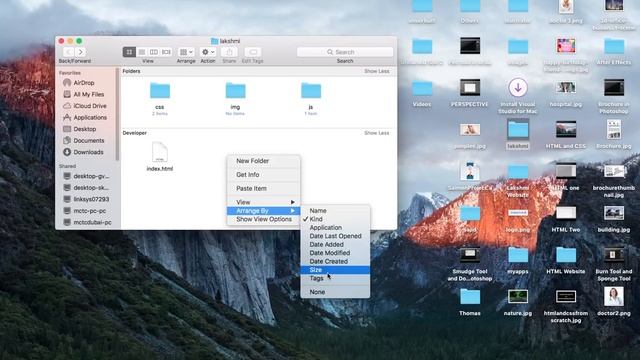Click Show Less for Developer group
Viewport: 640px width, 360px height.
coord(376,133)
